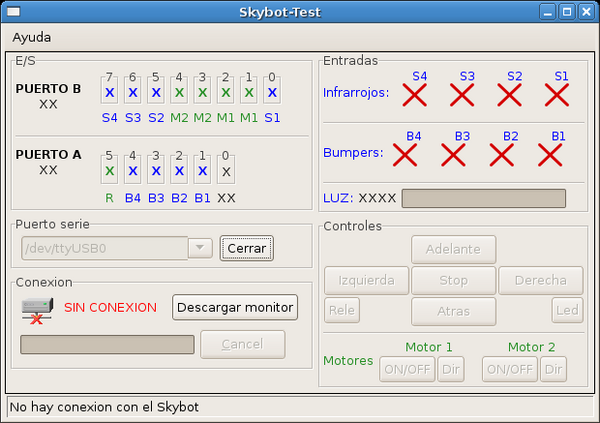Screen dimensions: 600x423
Task: Click the disconnected Skybot connection icon
Action: (36, 308)
